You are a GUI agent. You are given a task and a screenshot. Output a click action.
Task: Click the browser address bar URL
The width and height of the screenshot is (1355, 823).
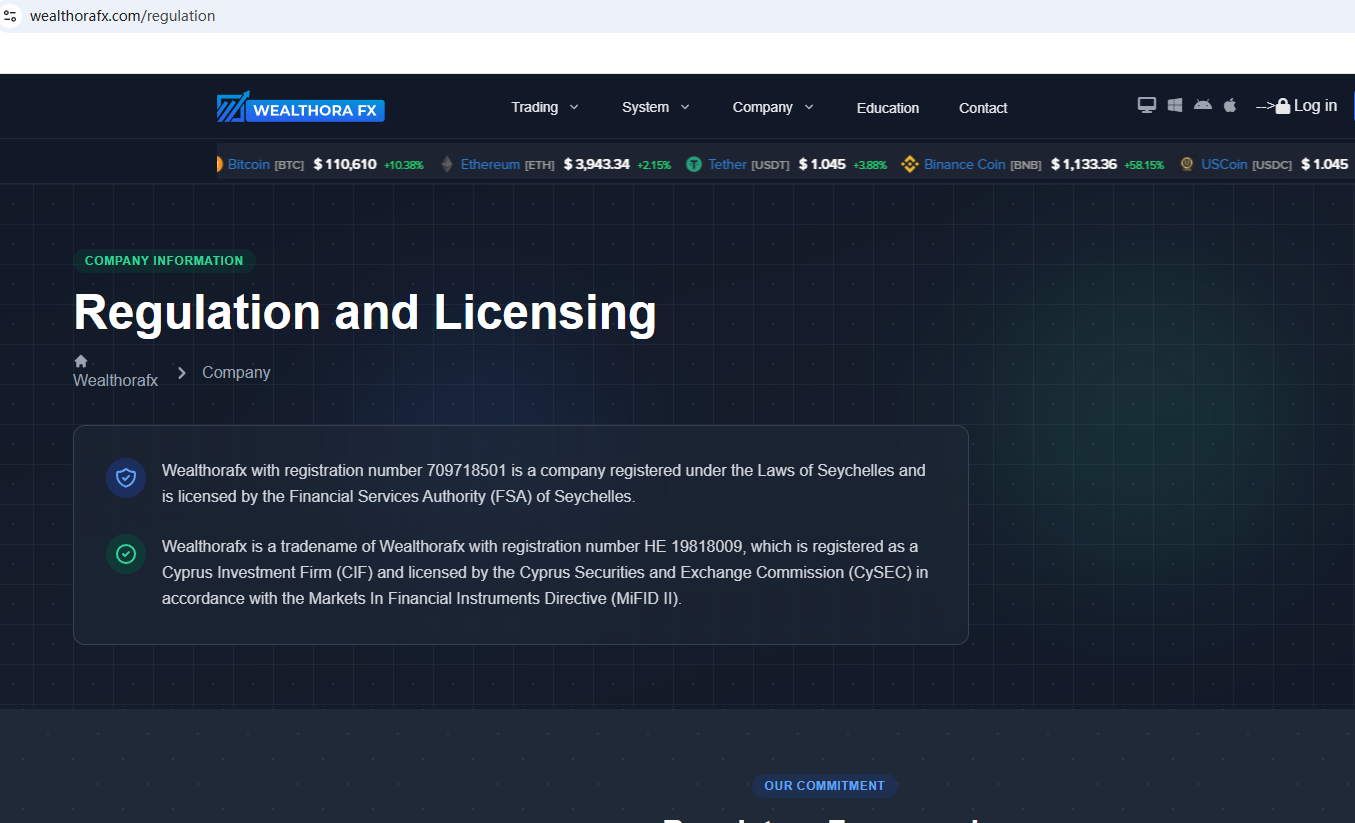122,16
